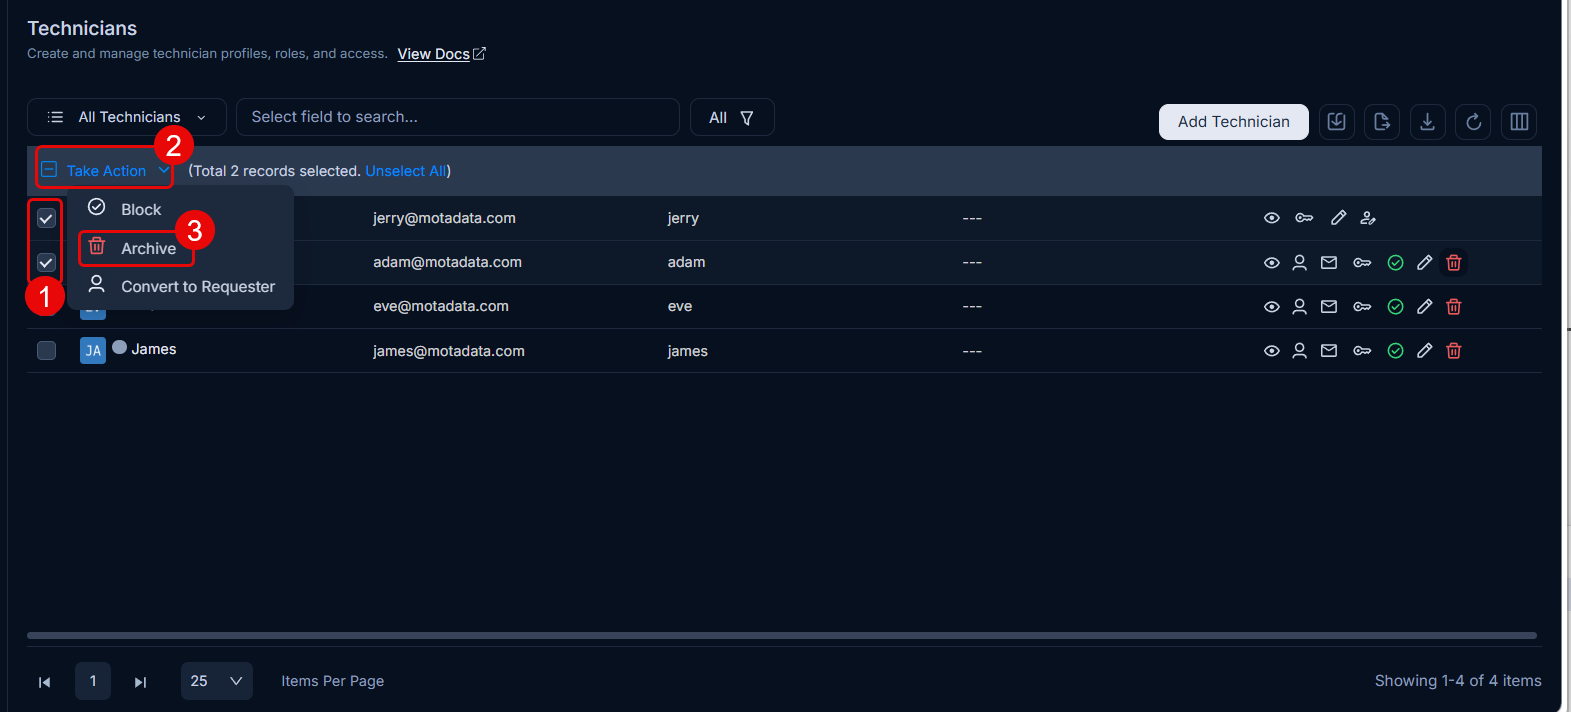Open the All filter dropdown
The height and width of the screenshot is (712, 1571).
point(732,117)
